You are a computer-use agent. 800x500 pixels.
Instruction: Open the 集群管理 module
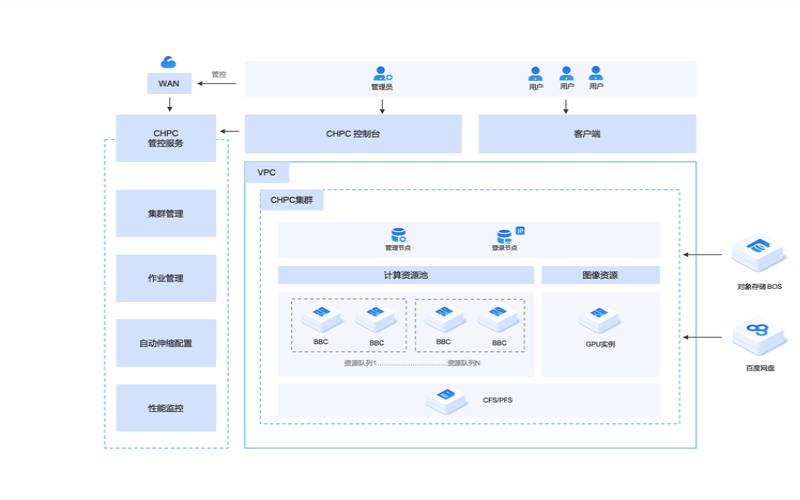(166, 214)
